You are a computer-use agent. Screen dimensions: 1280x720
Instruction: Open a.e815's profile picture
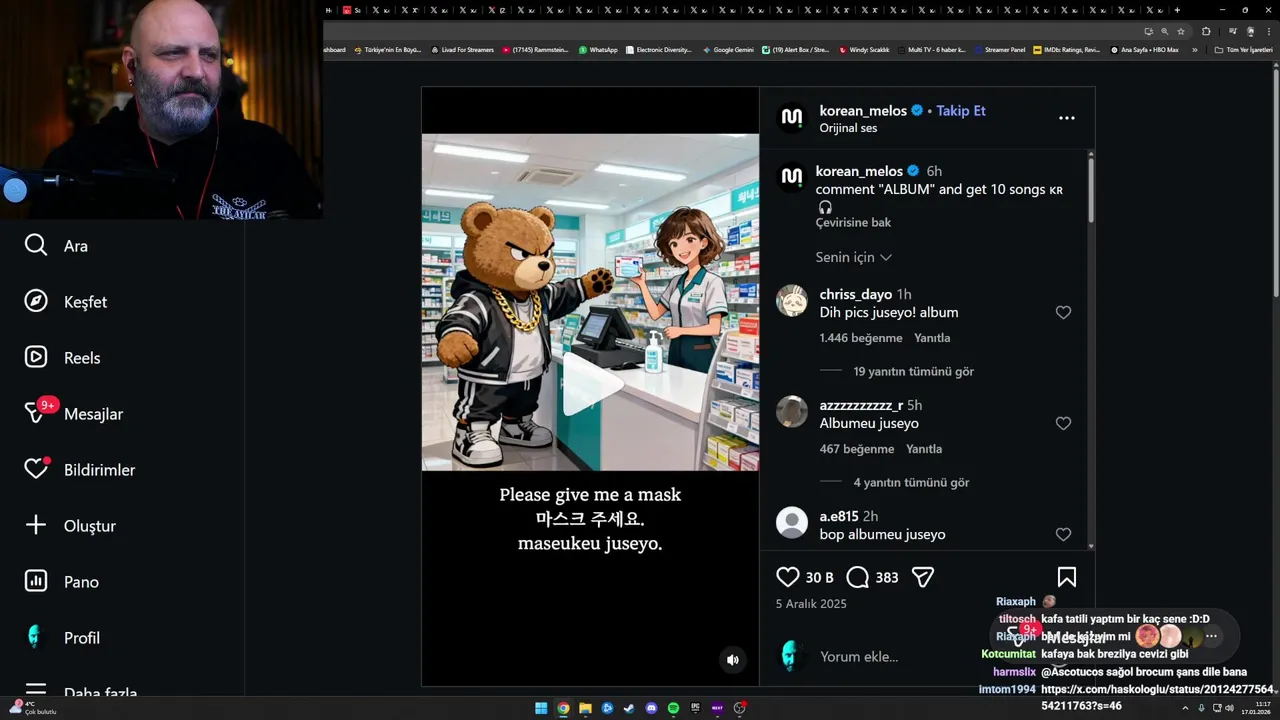pyautogui.click(x=792, y=523)
